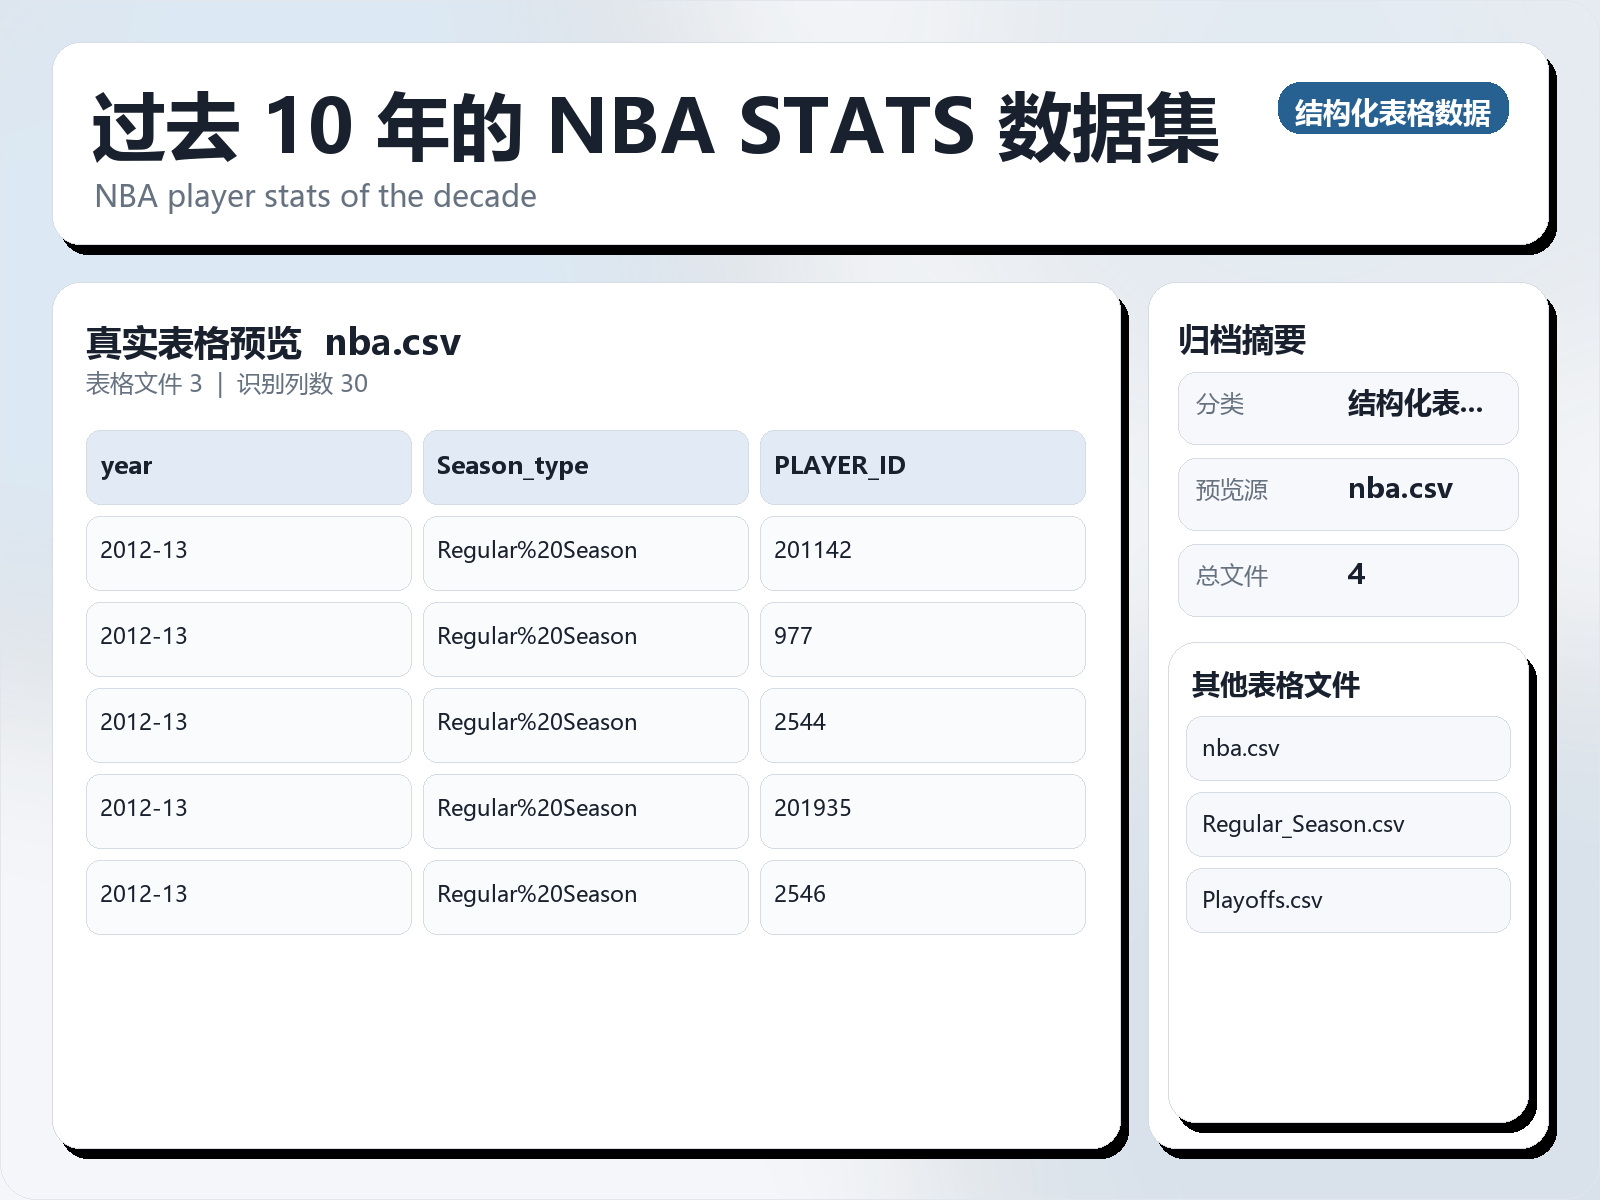The width and height of the screenshot is (1600, 1200).
Task: Select the Season_type column header
Action: click(x=585, y=466)
